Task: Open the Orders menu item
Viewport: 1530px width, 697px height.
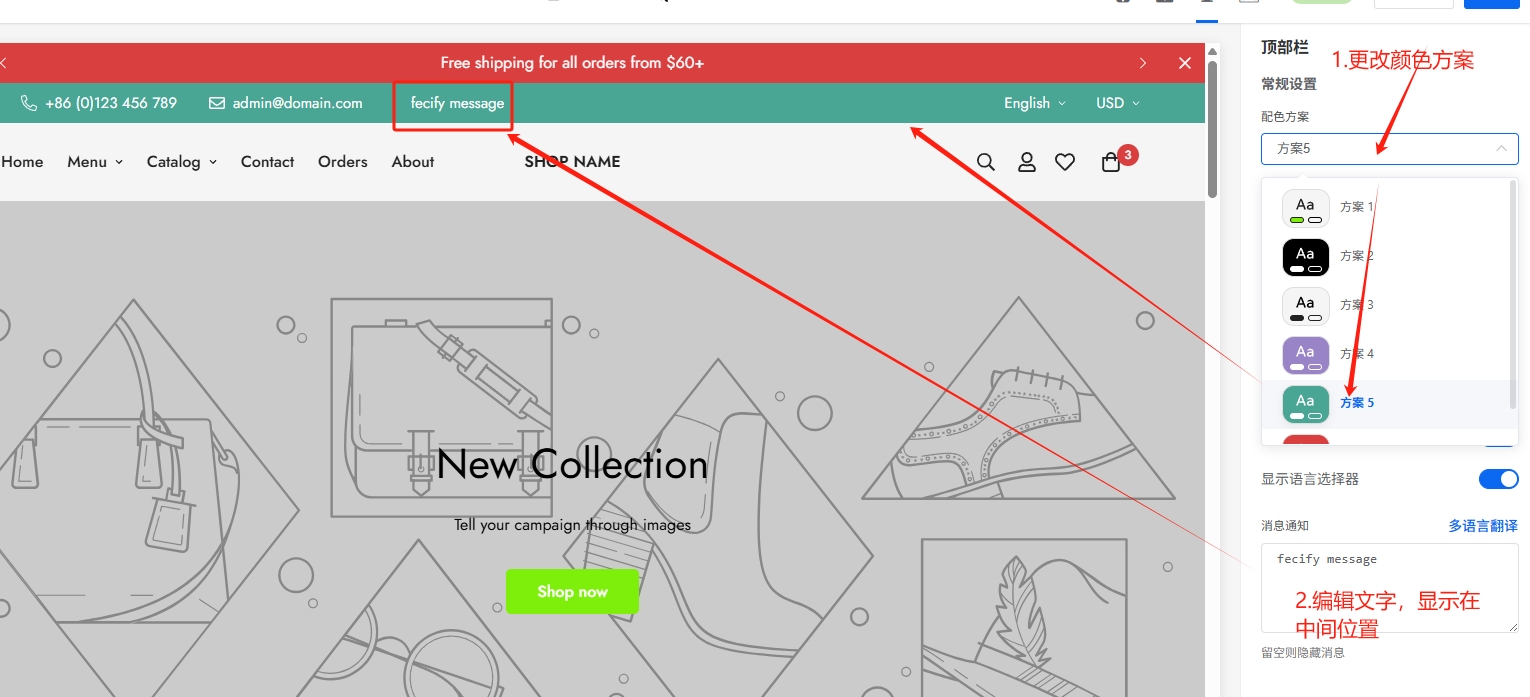Action: [342, 162]
